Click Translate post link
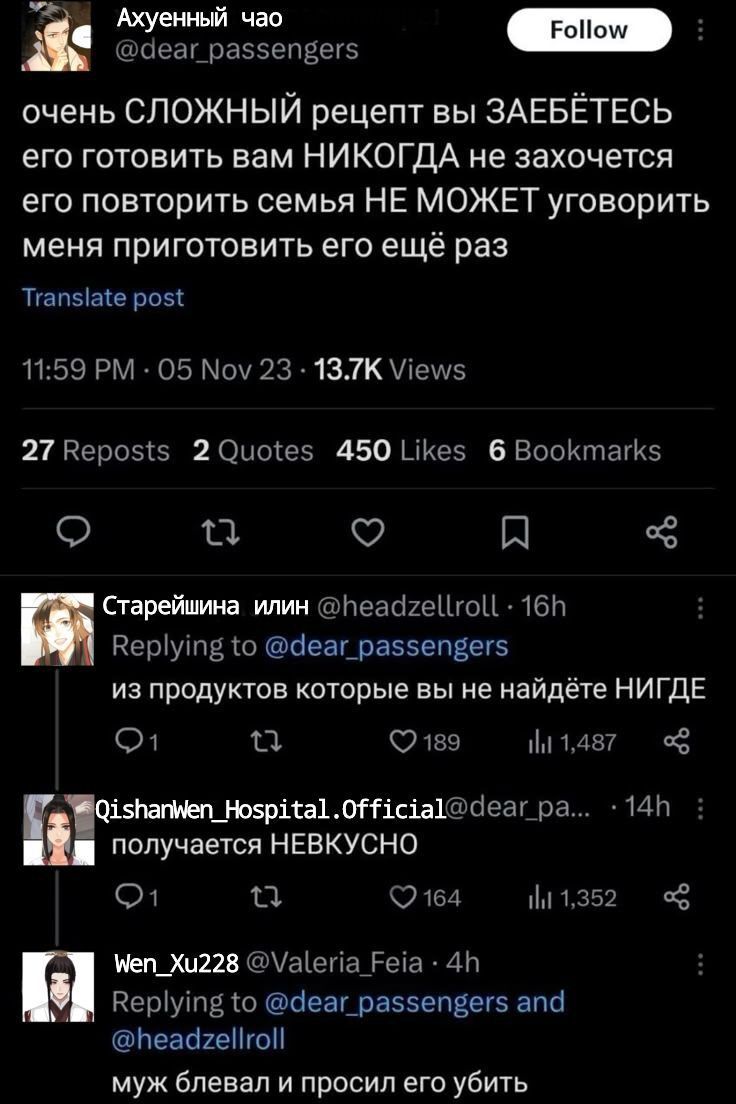 click(x=103, y=297)
